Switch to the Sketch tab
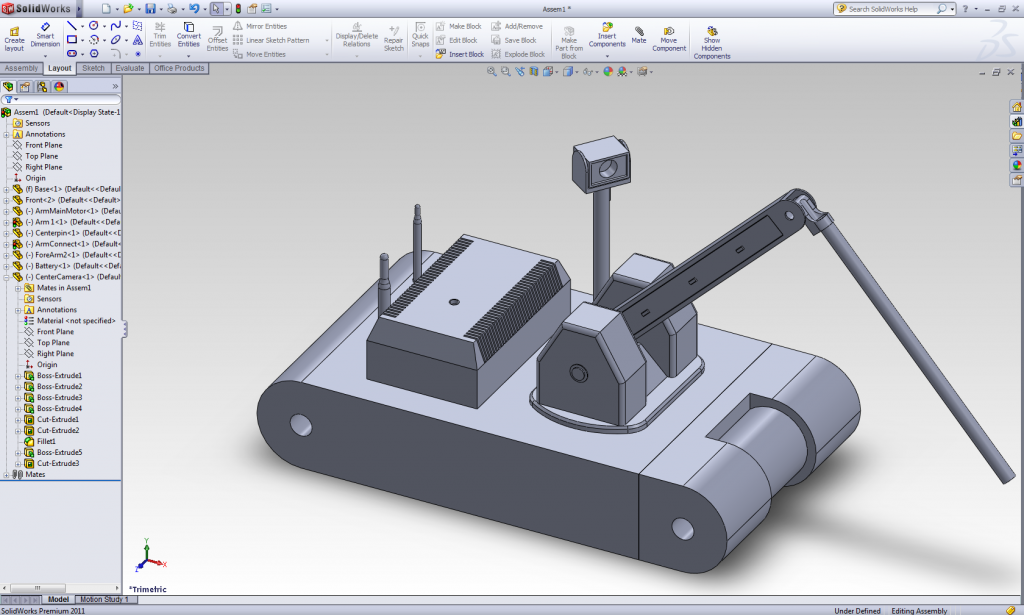Screen dimensions: 1024x615 click(x=93, y=68)
